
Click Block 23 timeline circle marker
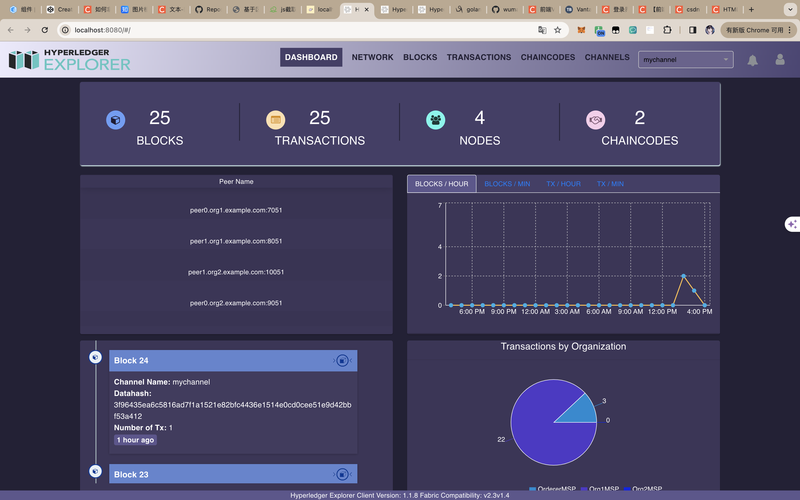coord(95,471)
